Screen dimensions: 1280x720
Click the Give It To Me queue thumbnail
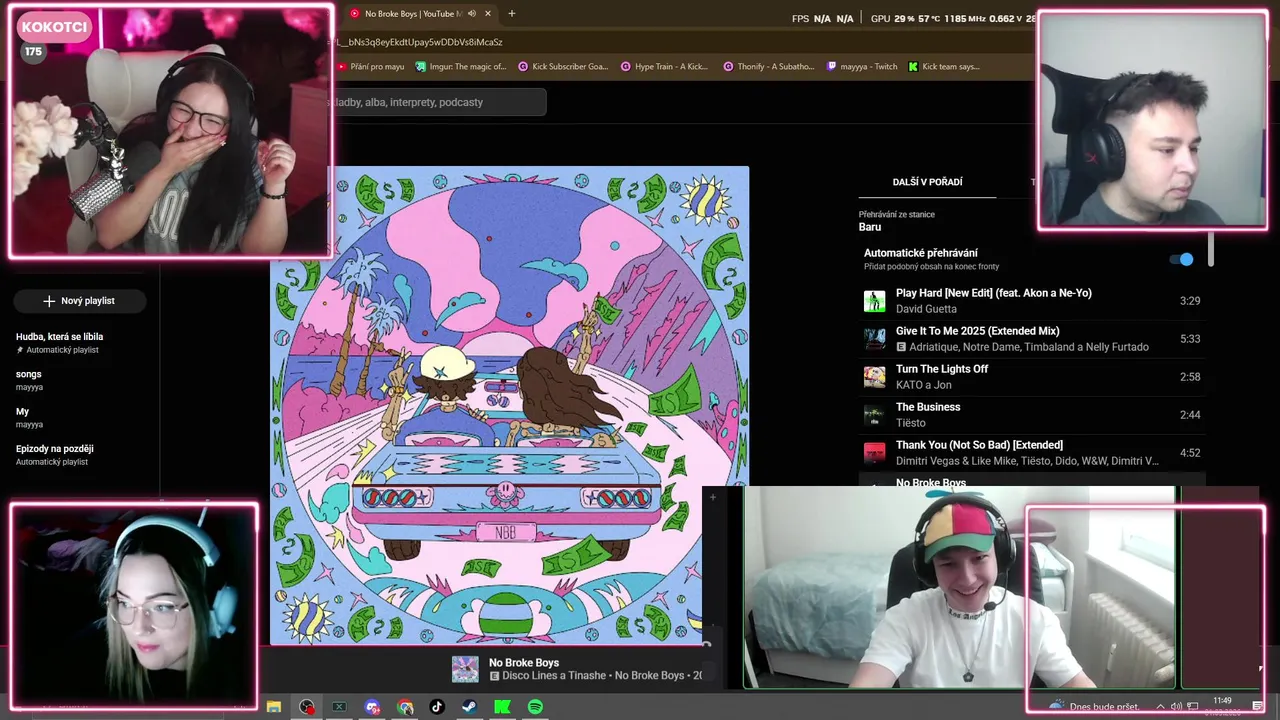[875, 339]
